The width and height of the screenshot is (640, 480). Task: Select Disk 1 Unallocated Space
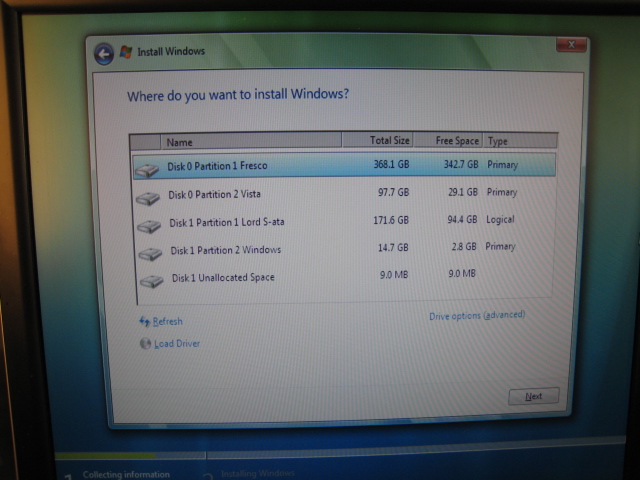coord(344,276)
